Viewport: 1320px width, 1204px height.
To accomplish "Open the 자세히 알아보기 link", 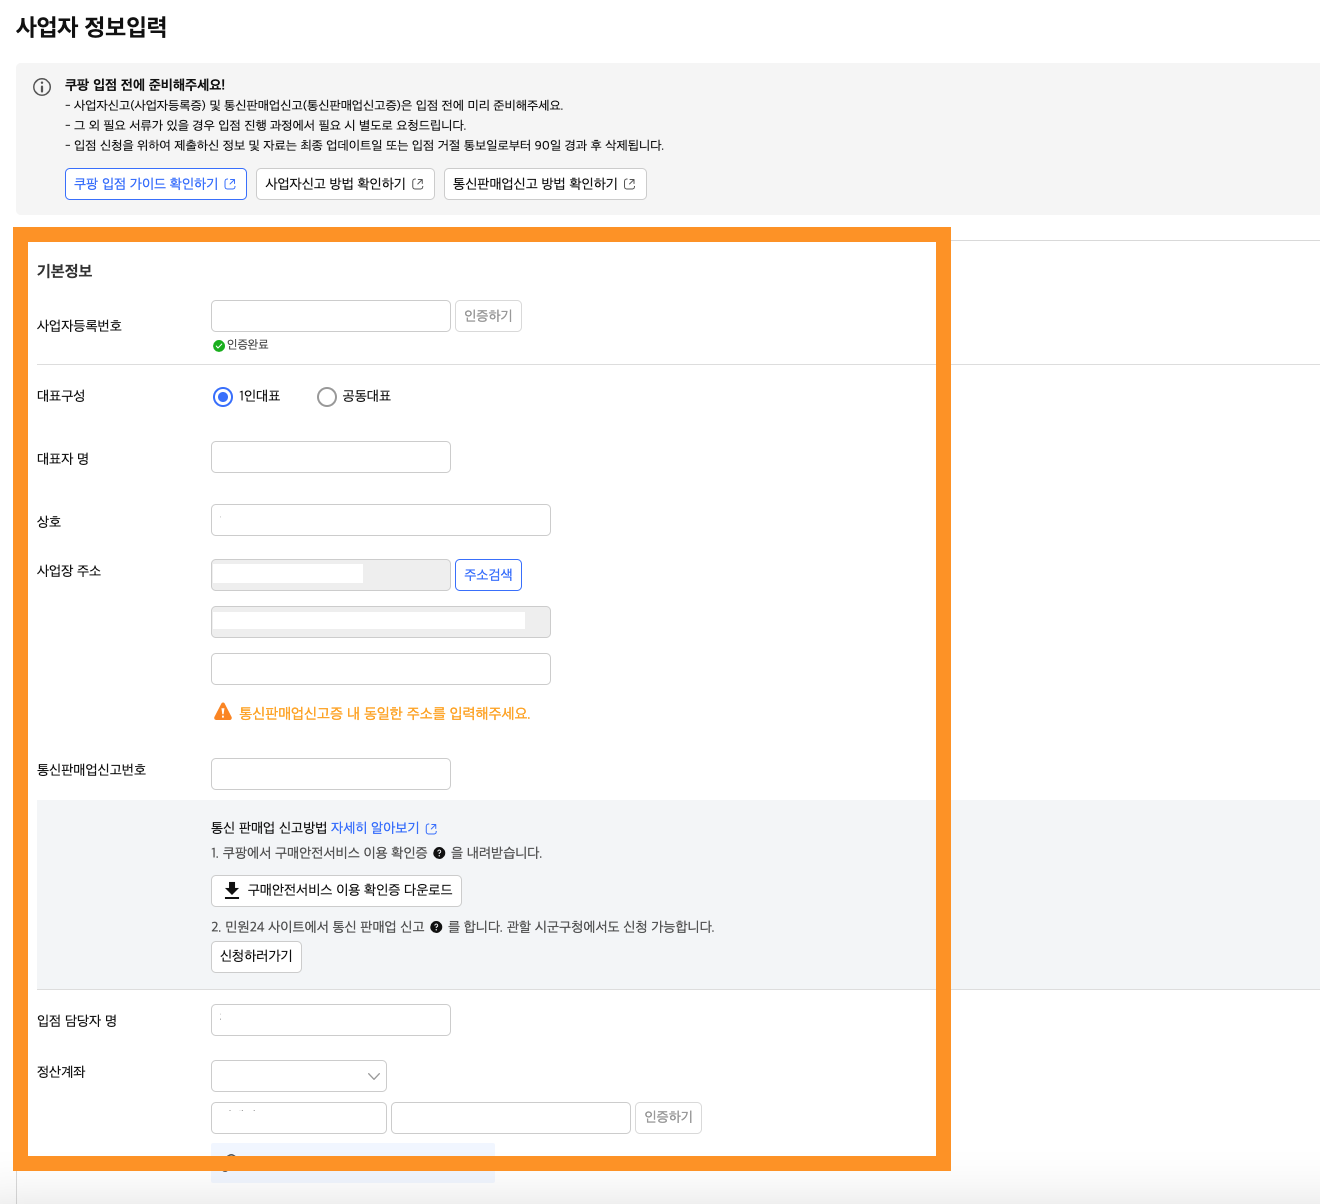I will 384,828.
